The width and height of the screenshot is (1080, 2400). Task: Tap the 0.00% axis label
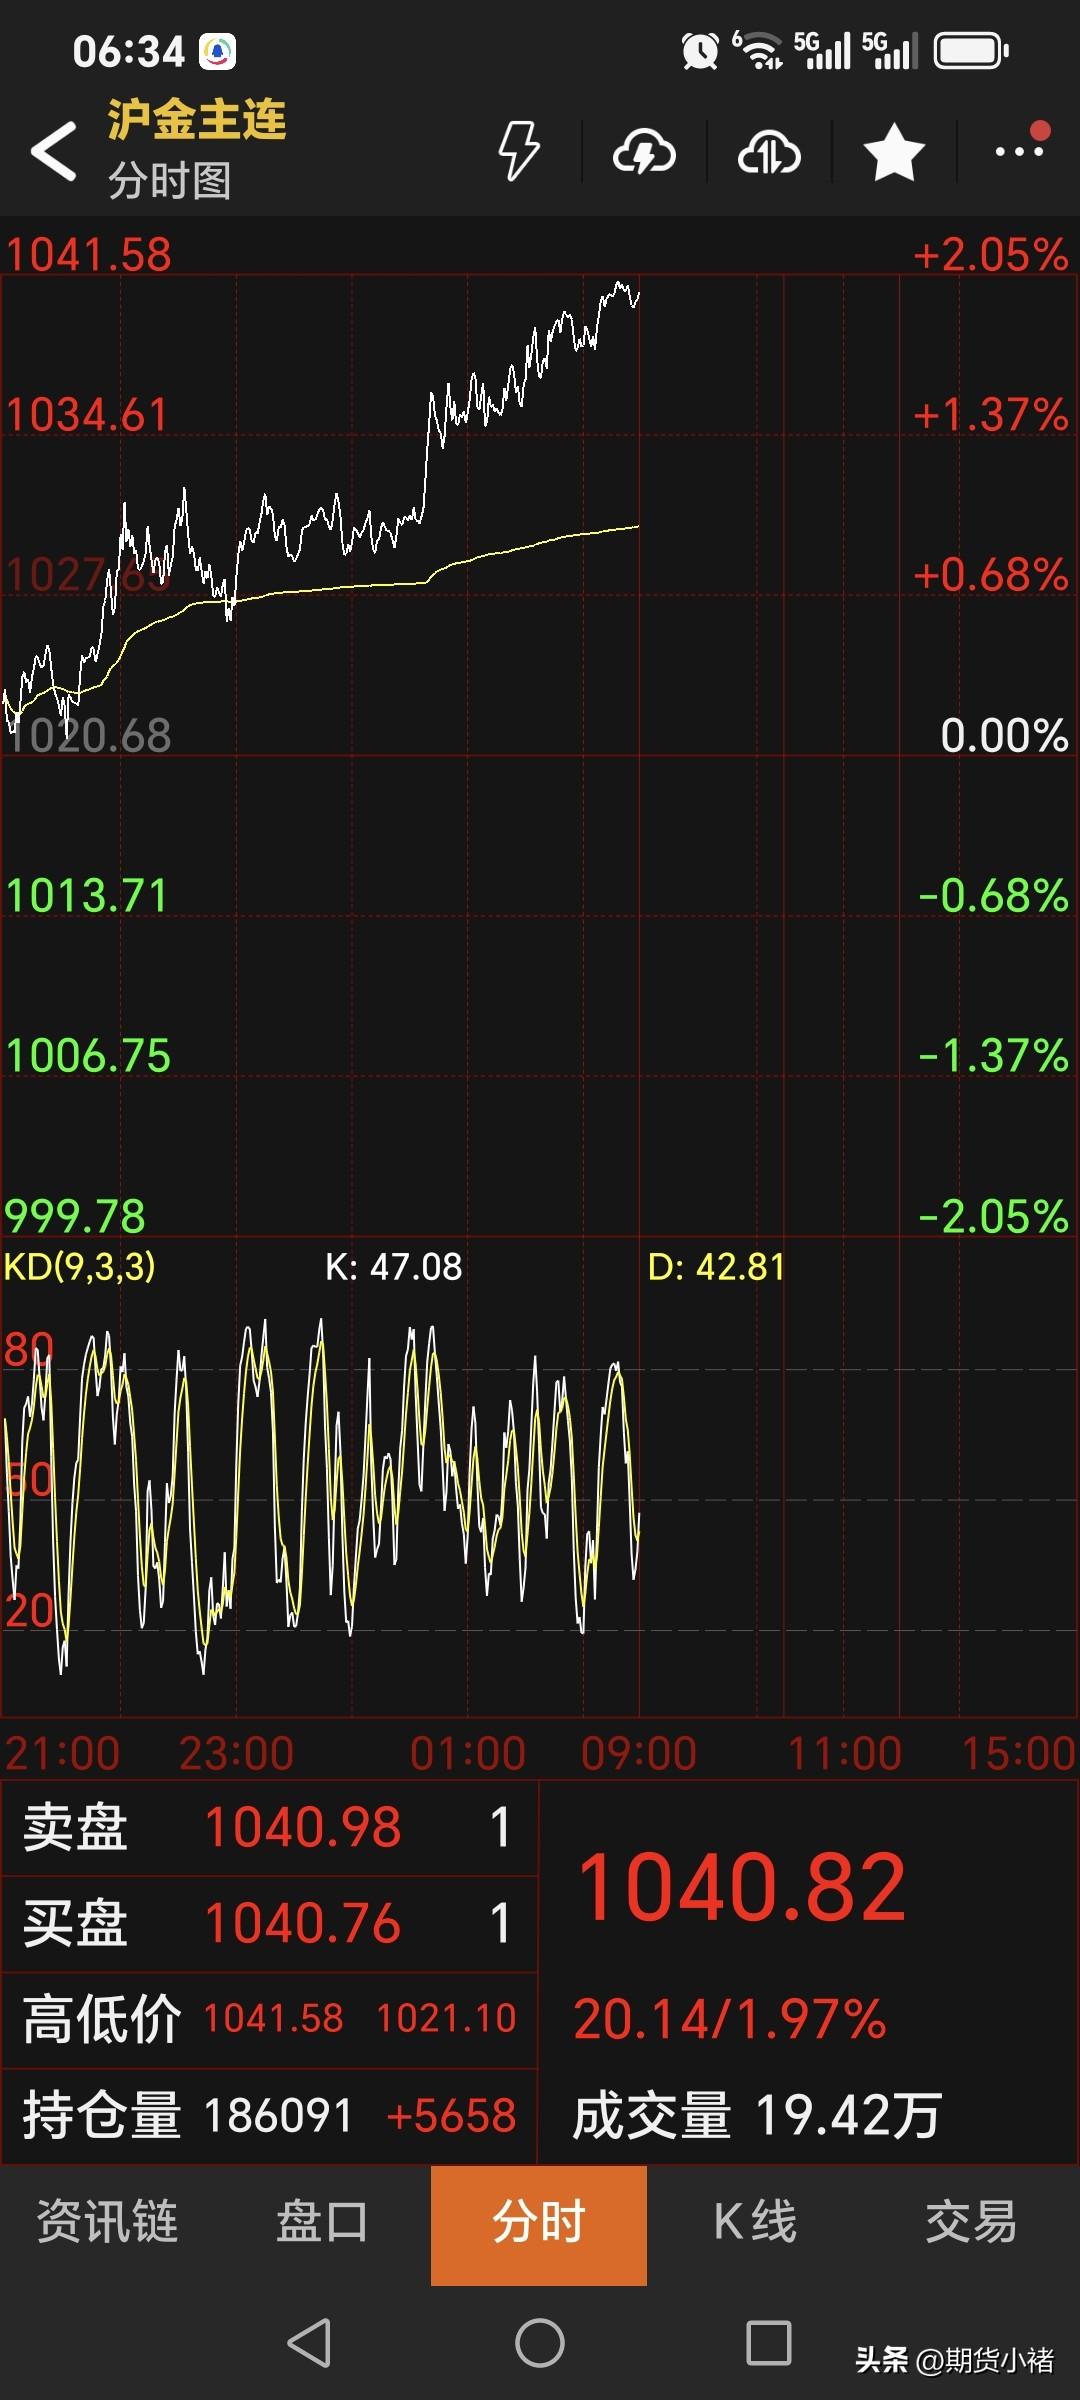(x=1005, y=736)
